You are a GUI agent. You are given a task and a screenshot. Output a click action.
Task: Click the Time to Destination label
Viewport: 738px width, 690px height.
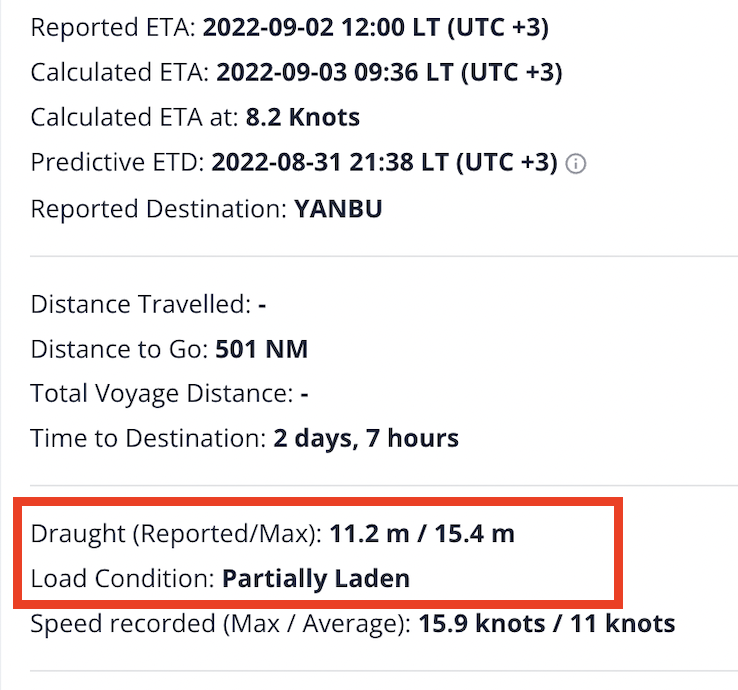(x=149, y=439)
